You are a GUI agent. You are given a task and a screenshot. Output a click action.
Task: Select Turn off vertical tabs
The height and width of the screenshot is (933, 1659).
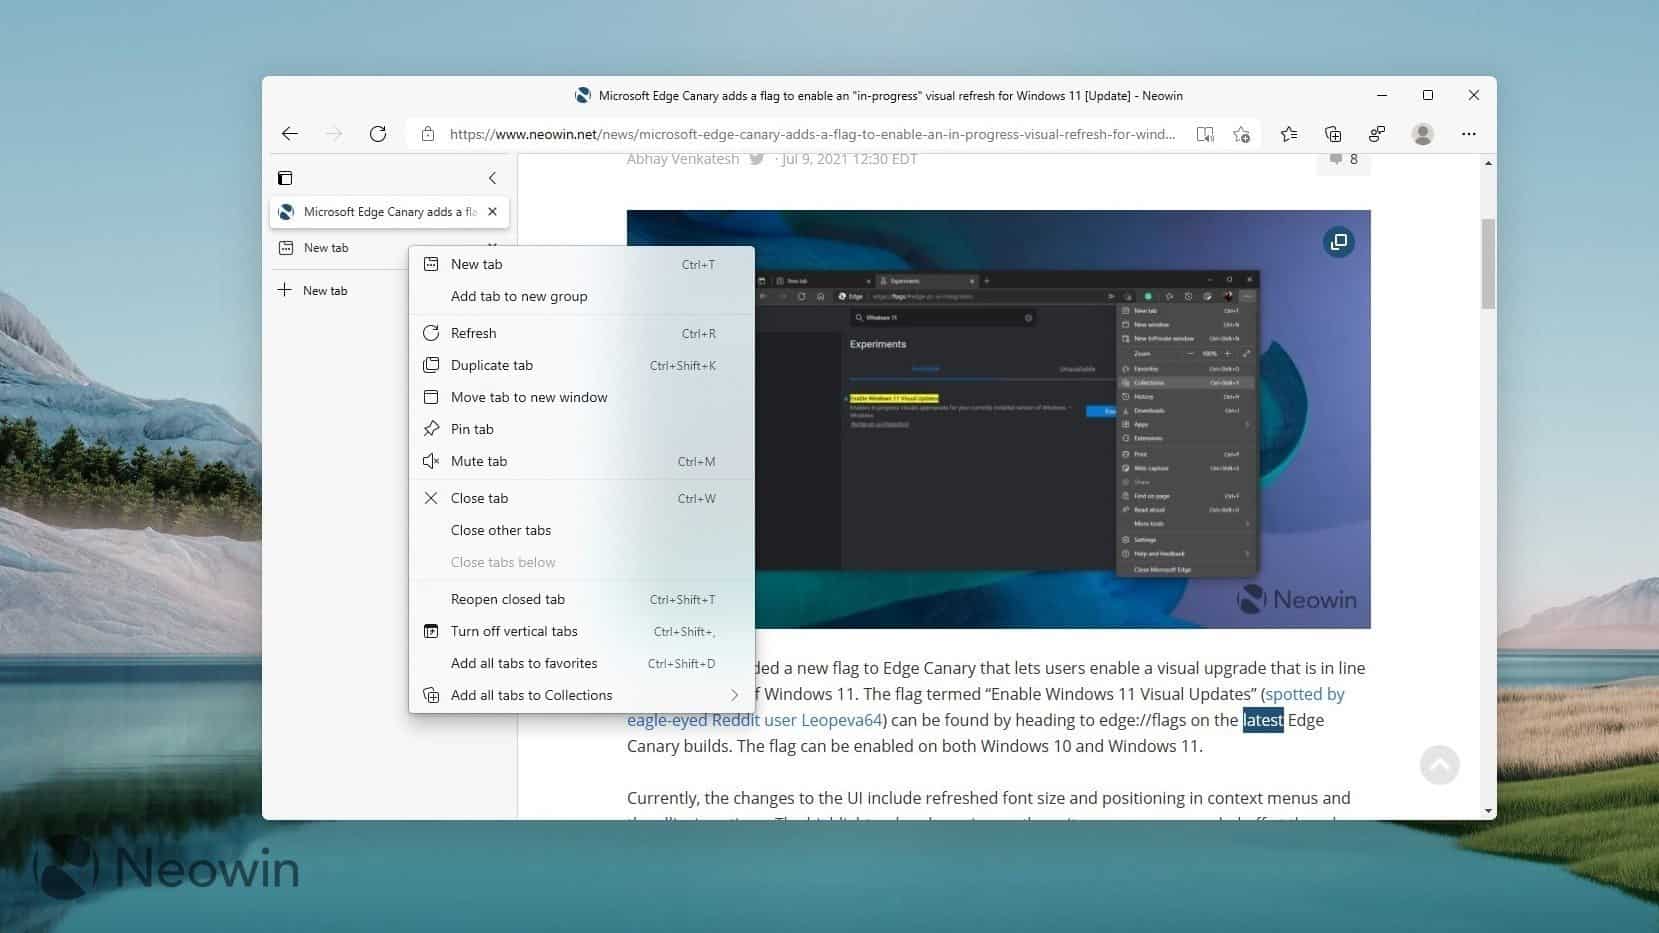(514, 631)
